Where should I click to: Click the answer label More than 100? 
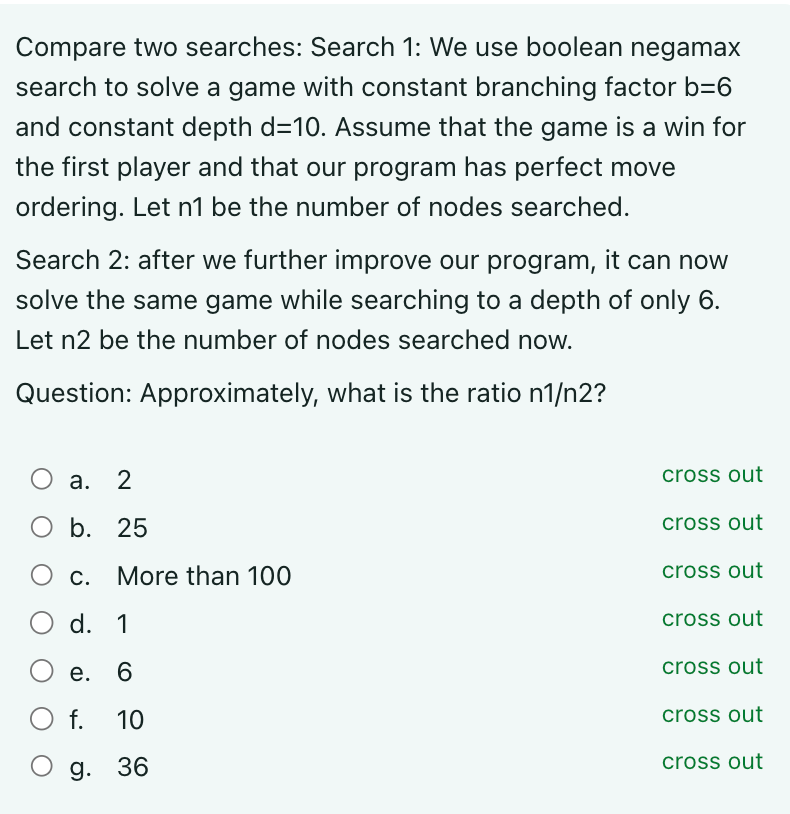[202, 575]
